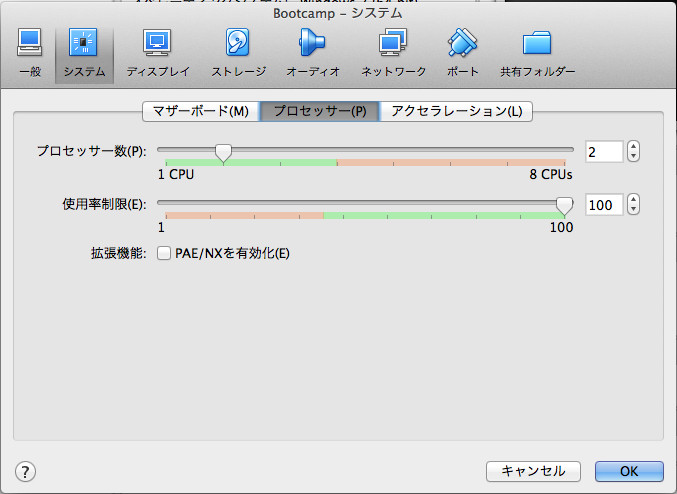This screenshot has width=677, height=494.
Task: Click the Bootcamp – システム window title
Action: click(x=338, y=13)
